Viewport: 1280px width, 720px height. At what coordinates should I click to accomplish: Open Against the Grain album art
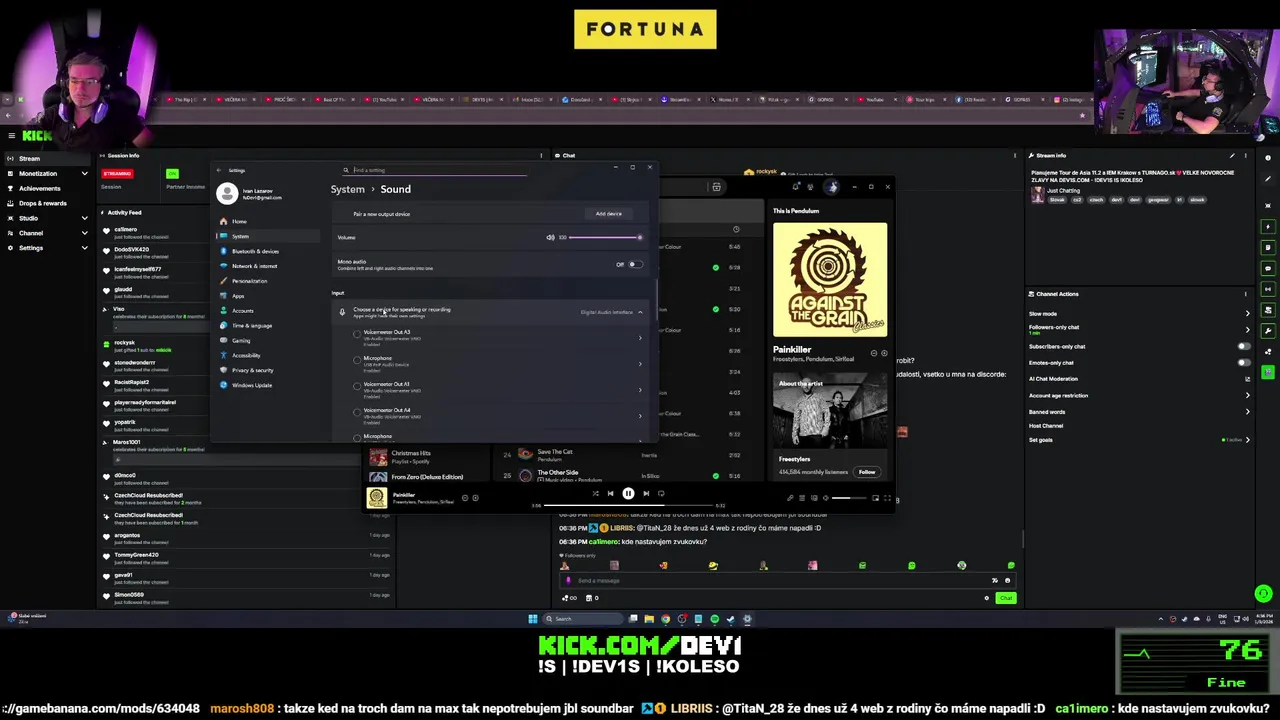[830, 279]
